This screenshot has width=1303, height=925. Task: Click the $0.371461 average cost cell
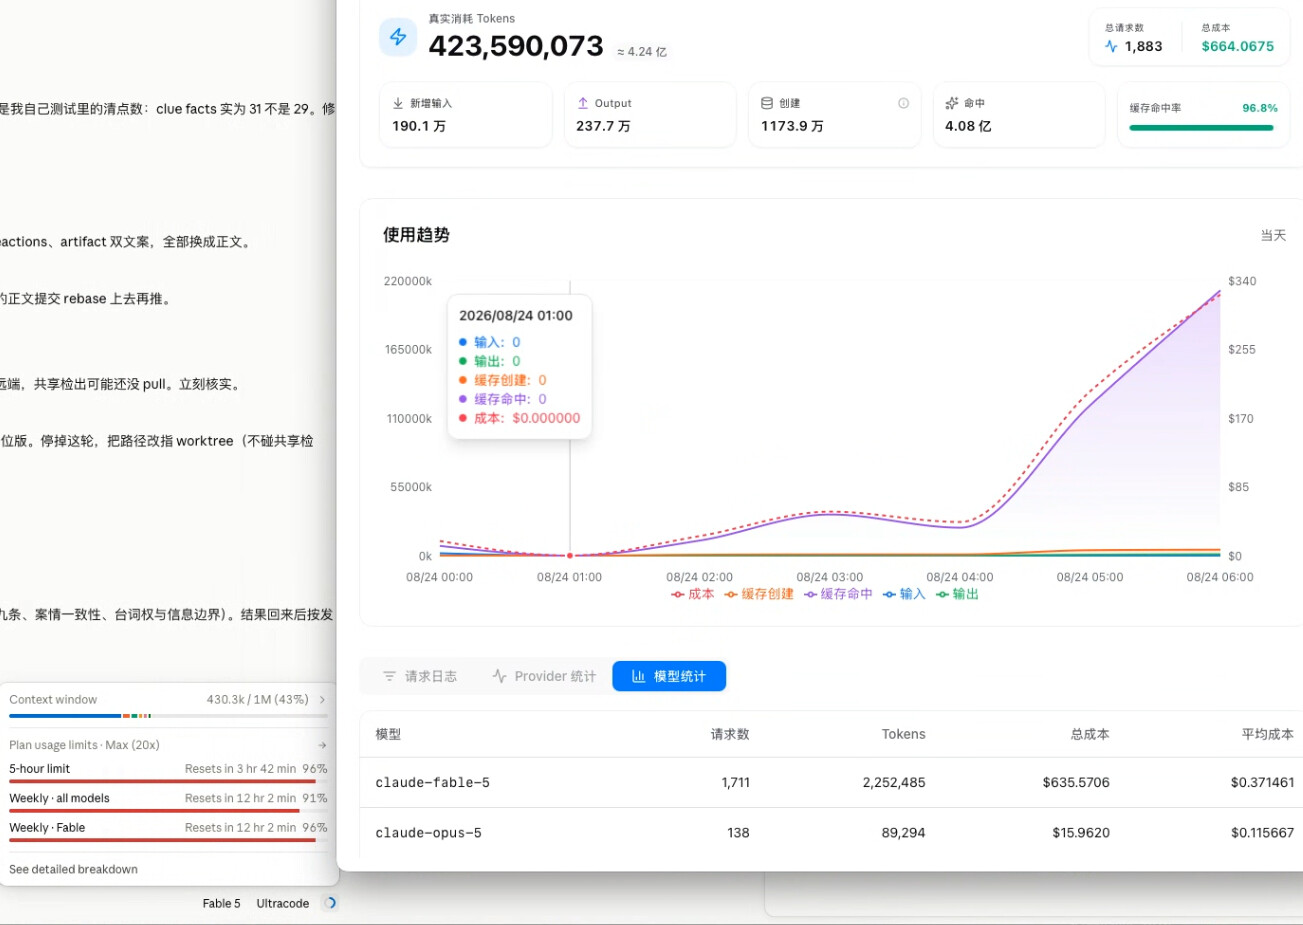click(x=1263, y=783)
